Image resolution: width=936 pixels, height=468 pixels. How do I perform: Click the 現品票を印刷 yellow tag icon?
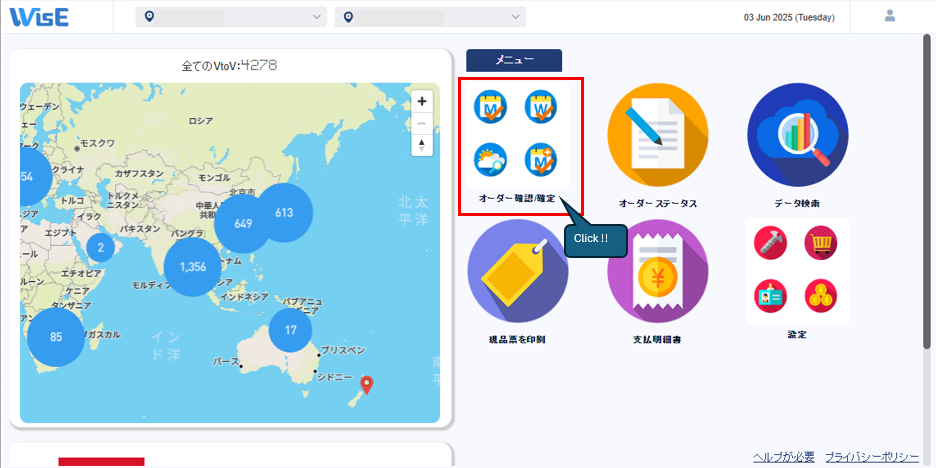[x=517, y=270]
